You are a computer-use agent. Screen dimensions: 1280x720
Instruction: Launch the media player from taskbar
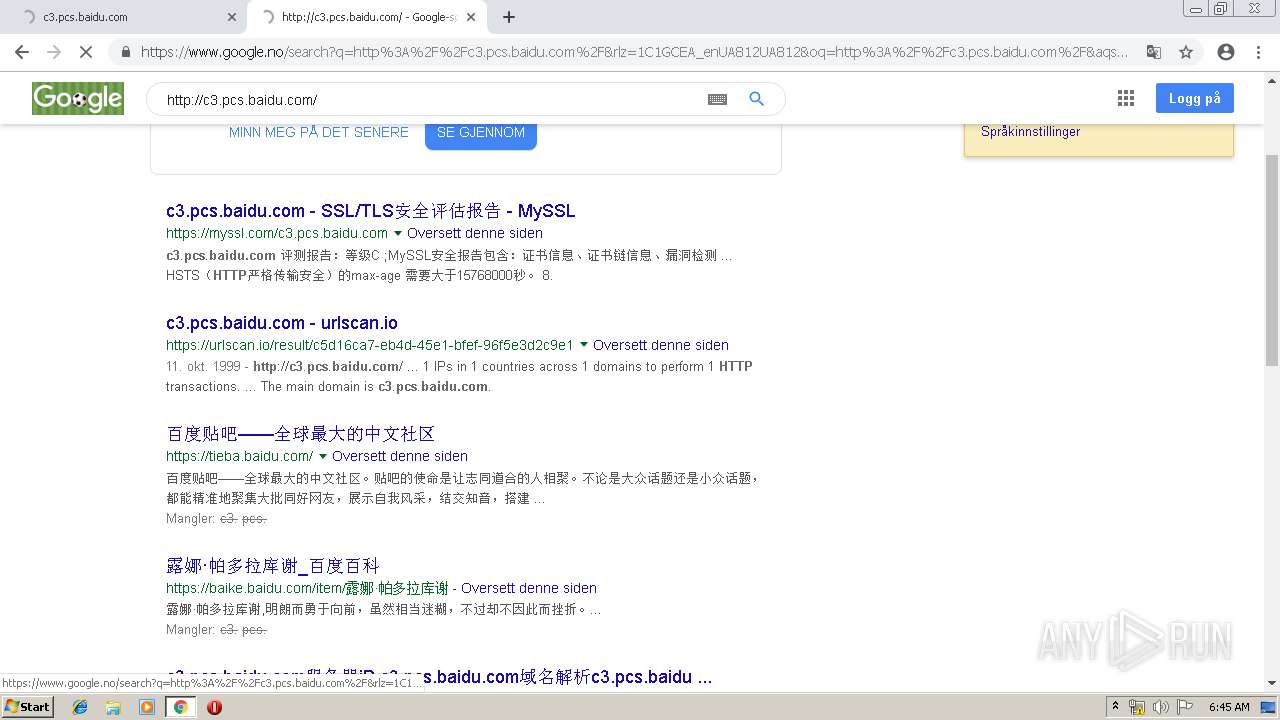click(x=147, y=707)
